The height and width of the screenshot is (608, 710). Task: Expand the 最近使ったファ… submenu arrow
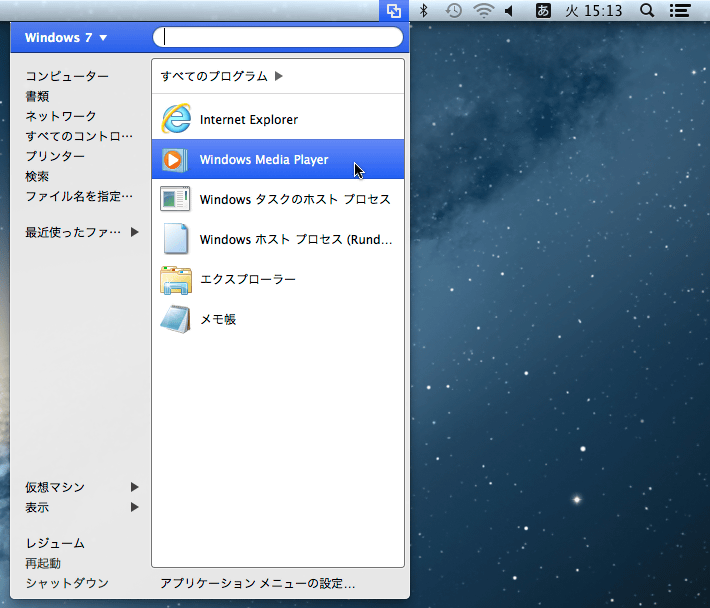click(134, 232)
